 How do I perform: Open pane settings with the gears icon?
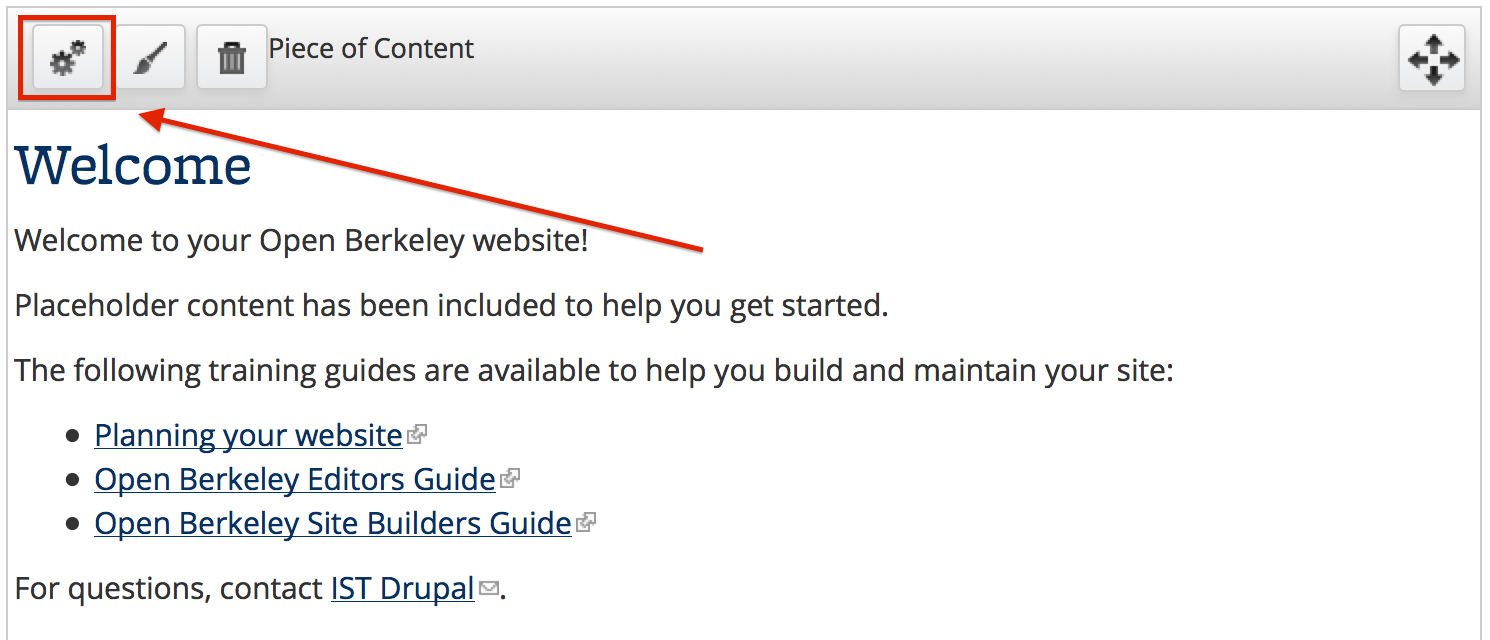coord(68,58)
